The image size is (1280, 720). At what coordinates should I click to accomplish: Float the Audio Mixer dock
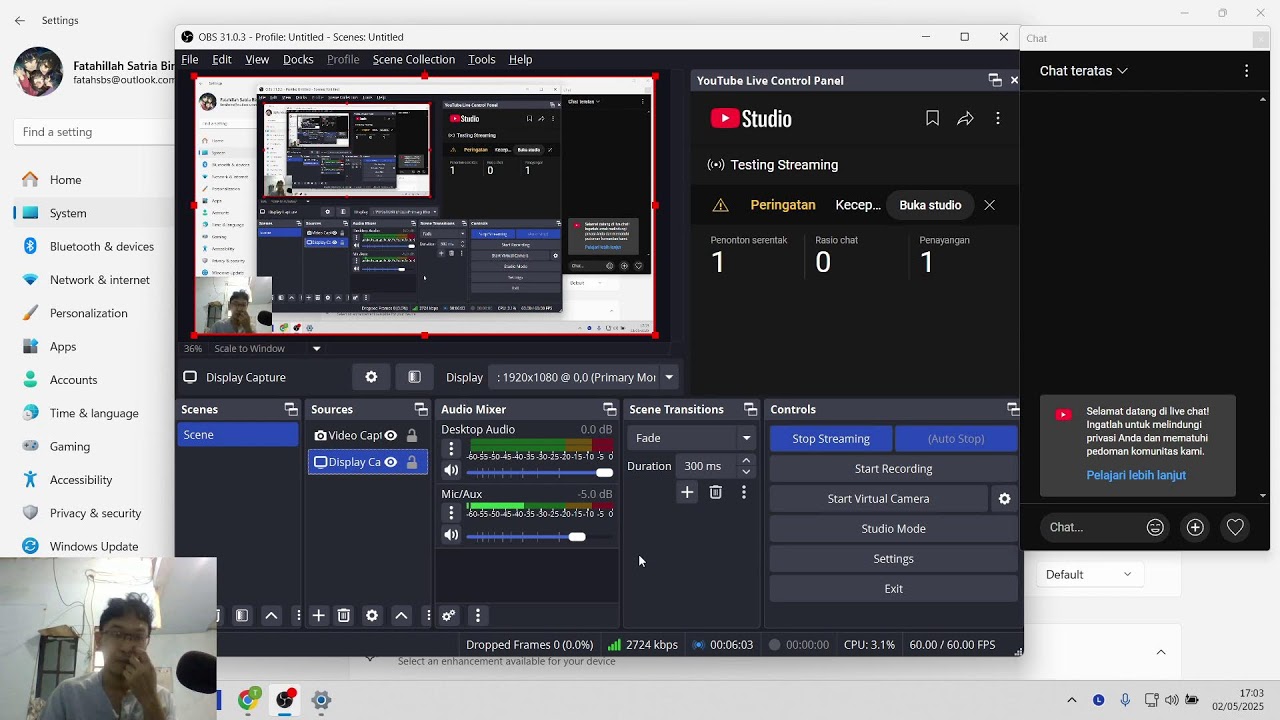609,410
